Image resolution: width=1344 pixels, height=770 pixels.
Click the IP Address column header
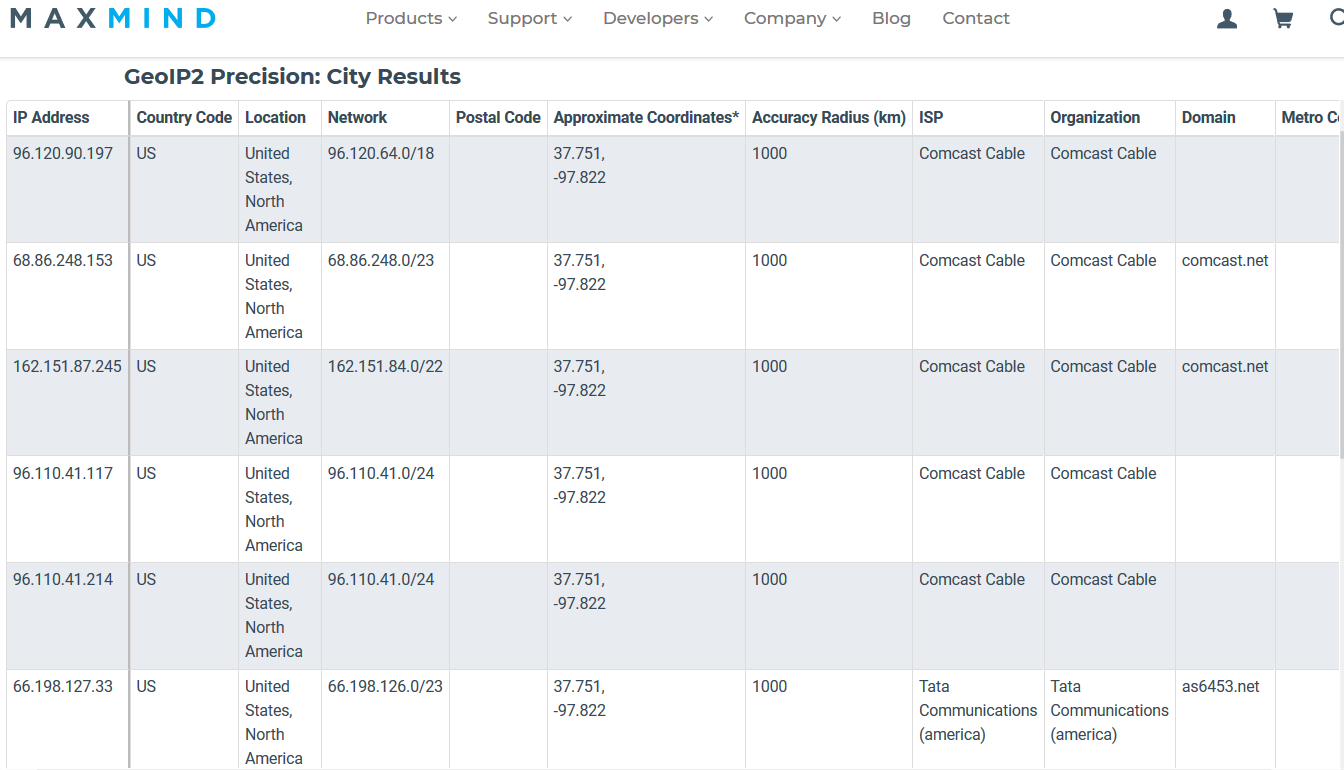[51, 117]
